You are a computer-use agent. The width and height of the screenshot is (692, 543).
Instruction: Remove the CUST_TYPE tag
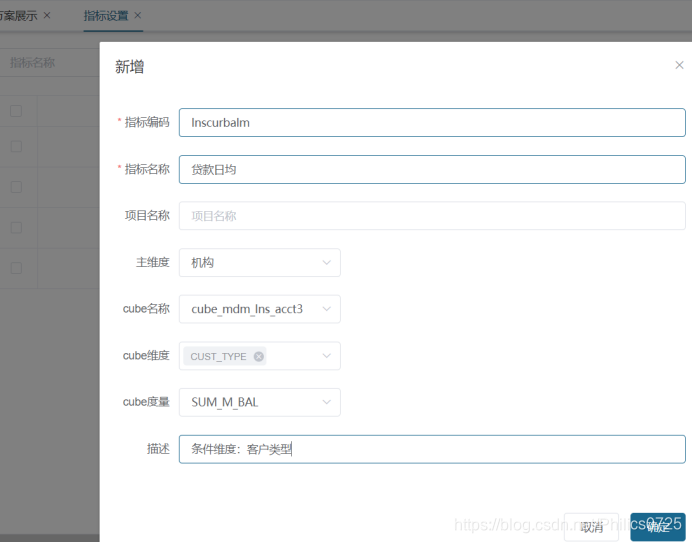click(259, 356)
